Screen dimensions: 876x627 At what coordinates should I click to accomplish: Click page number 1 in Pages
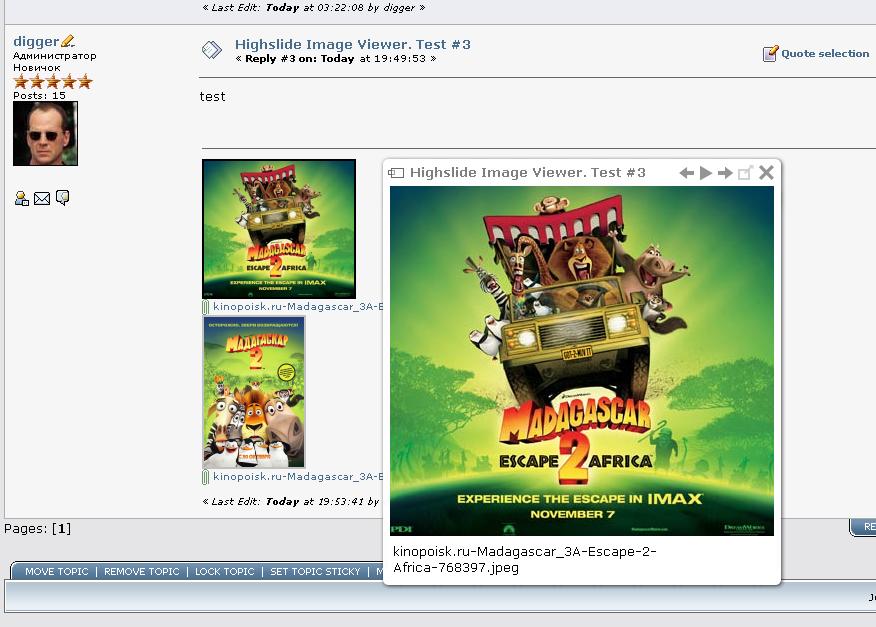point(61,529)
